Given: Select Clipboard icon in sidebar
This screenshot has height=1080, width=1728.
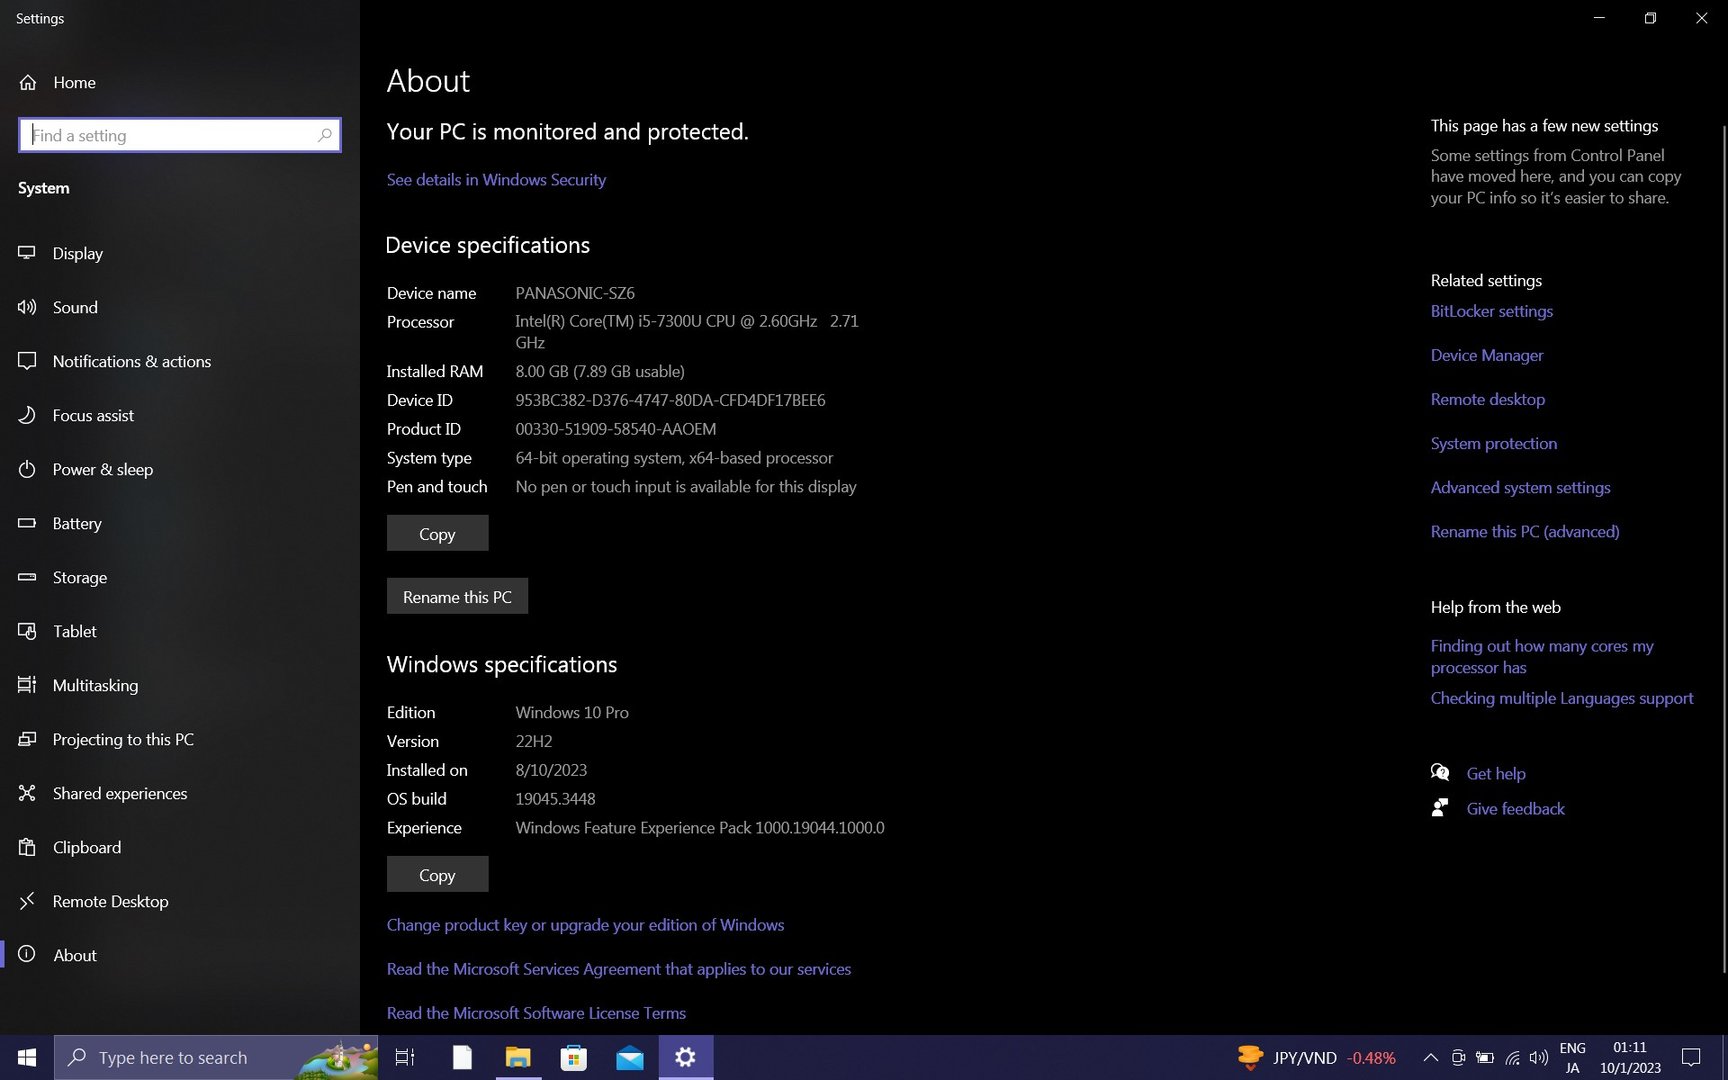Looking at the screenshot, I should (27, 848).
